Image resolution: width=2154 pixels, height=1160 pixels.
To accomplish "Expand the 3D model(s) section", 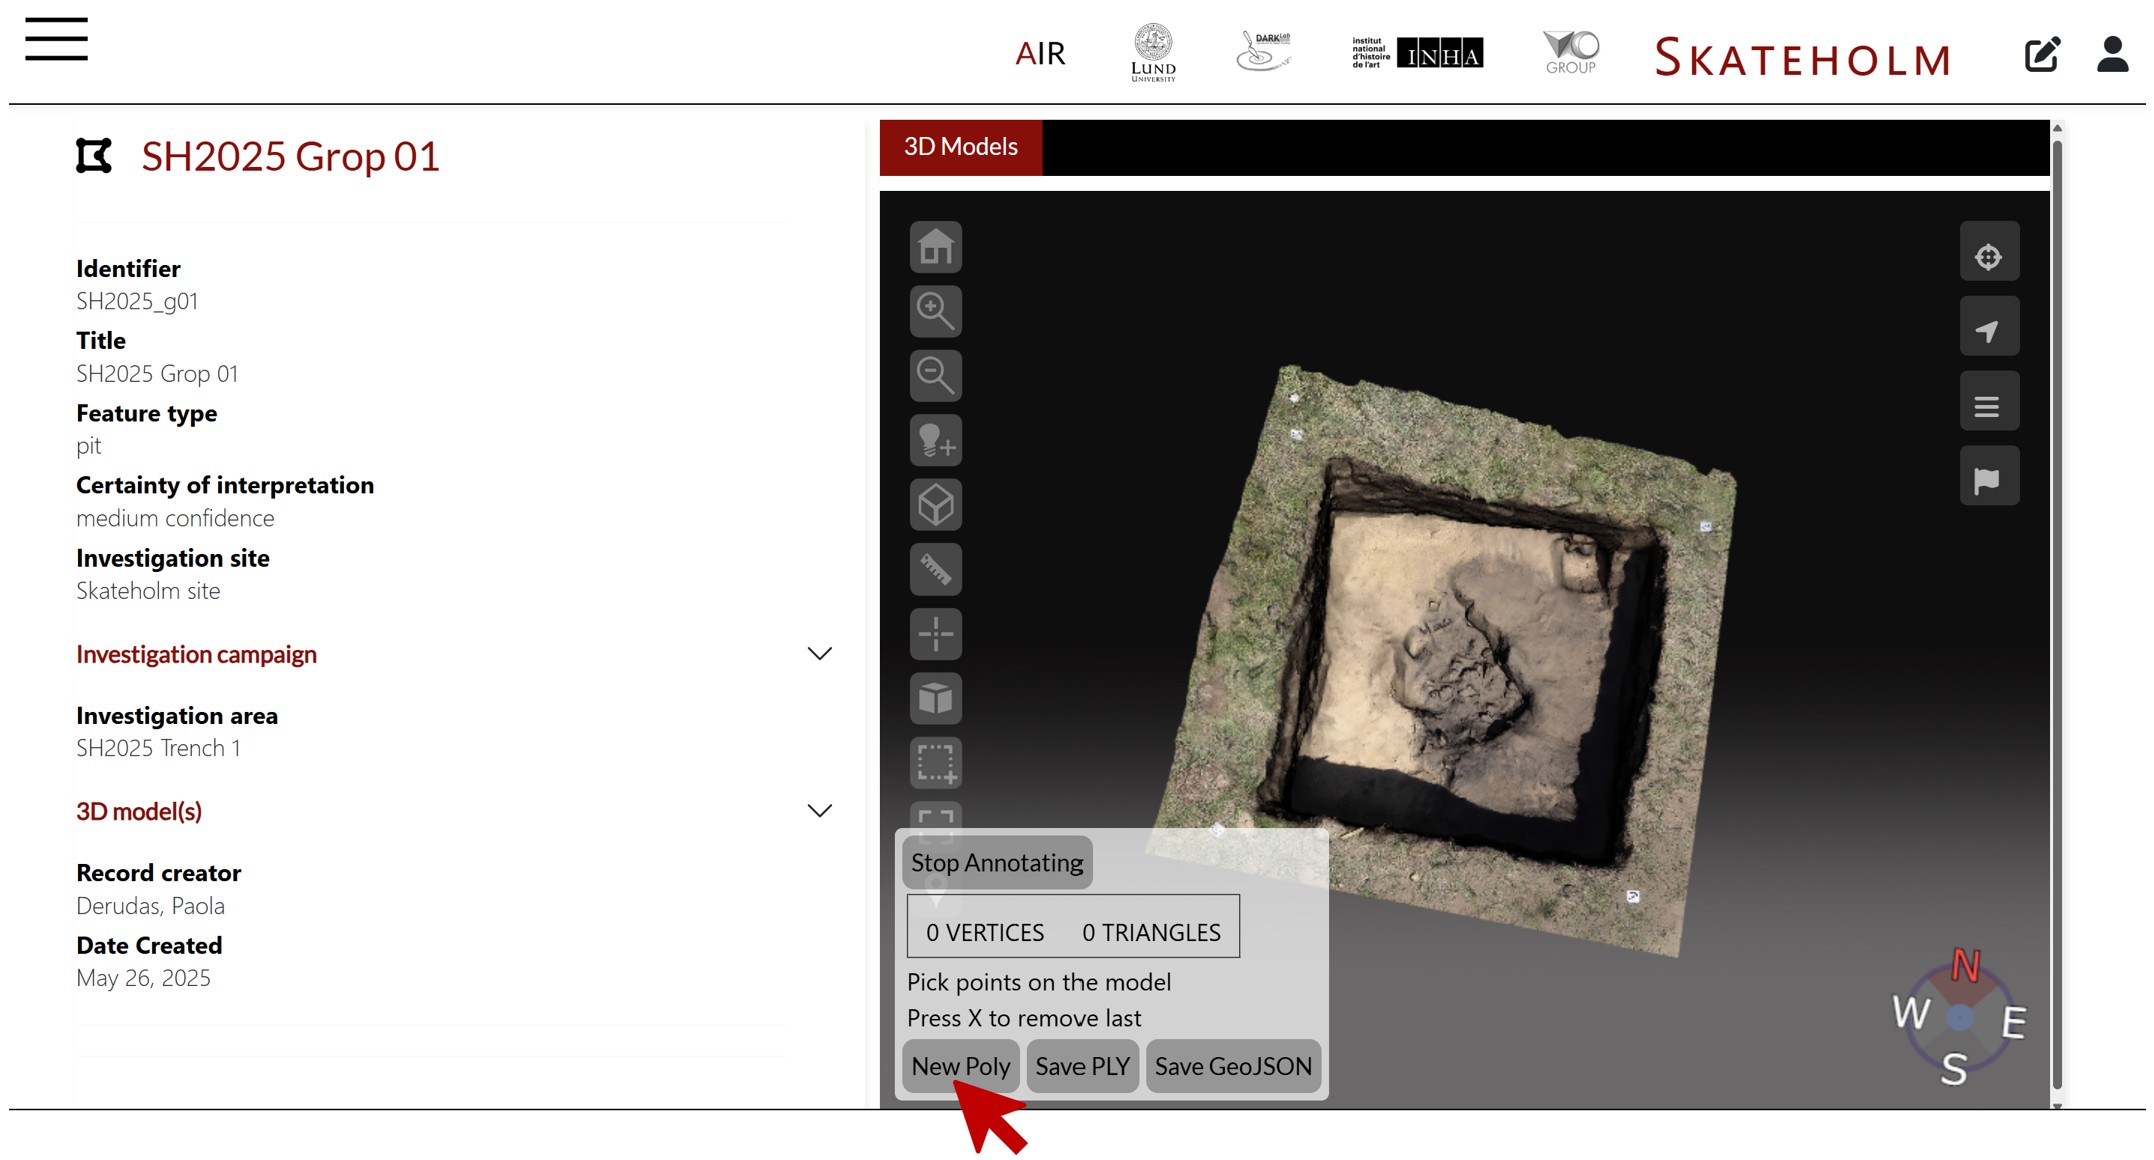I will (x=819, y=811).
